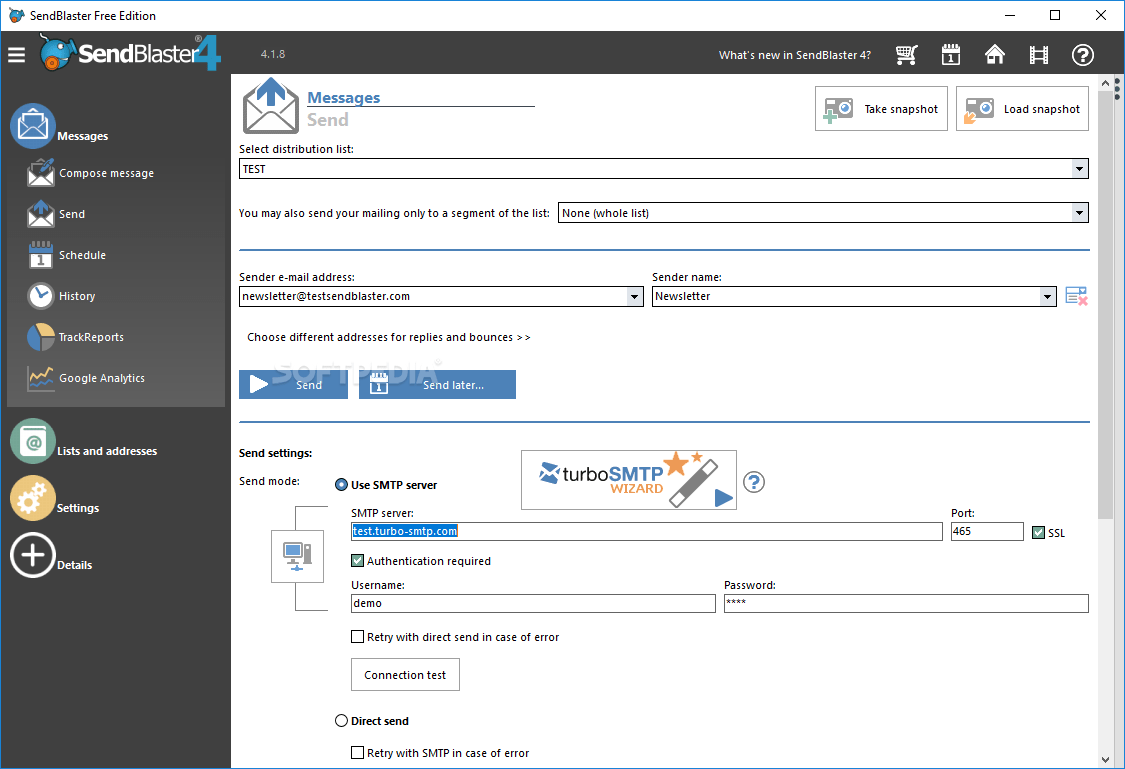
Task: Clear sender name history with the red X icon
Action: [1076, 295]
